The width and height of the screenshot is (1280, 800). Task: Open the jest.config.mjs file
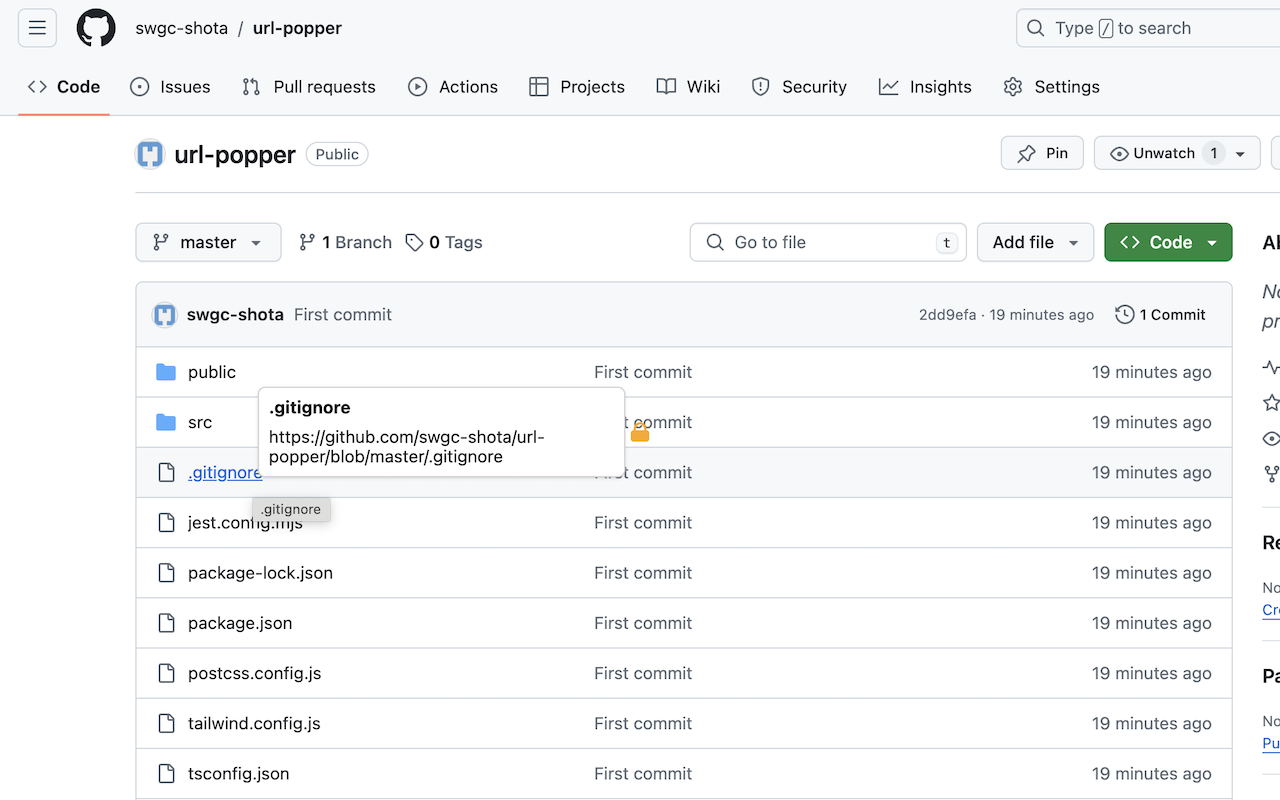coord(245,522)
